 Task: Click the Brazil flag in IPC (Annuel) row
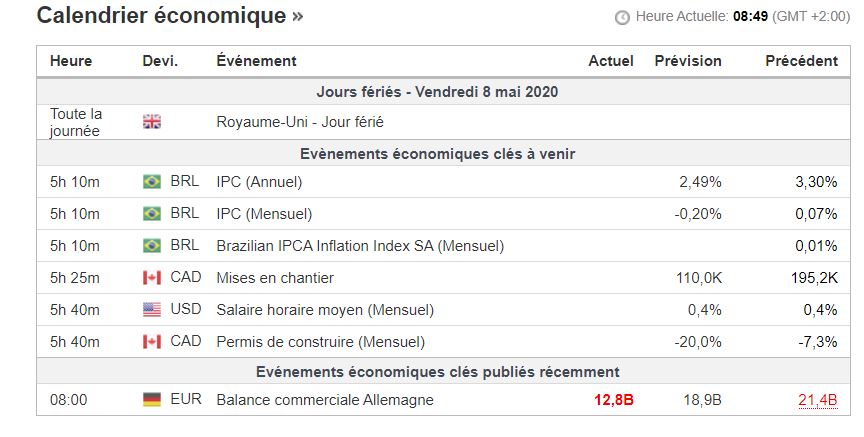click(152, 182)
